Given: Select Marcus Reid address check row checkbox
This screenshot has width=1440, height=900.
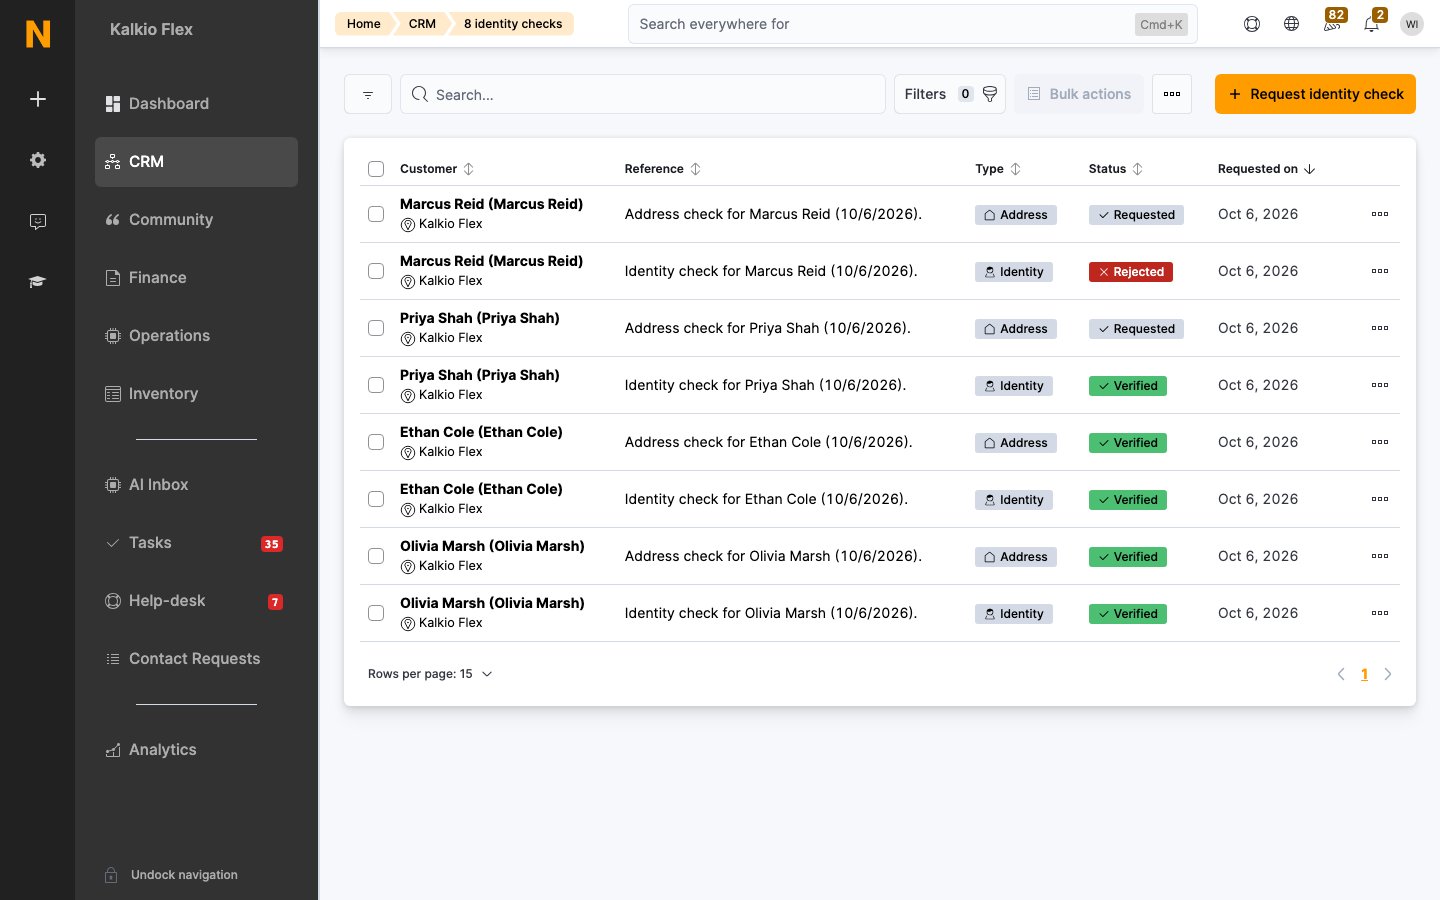Looking at the screenshot, I should (376, 214).
